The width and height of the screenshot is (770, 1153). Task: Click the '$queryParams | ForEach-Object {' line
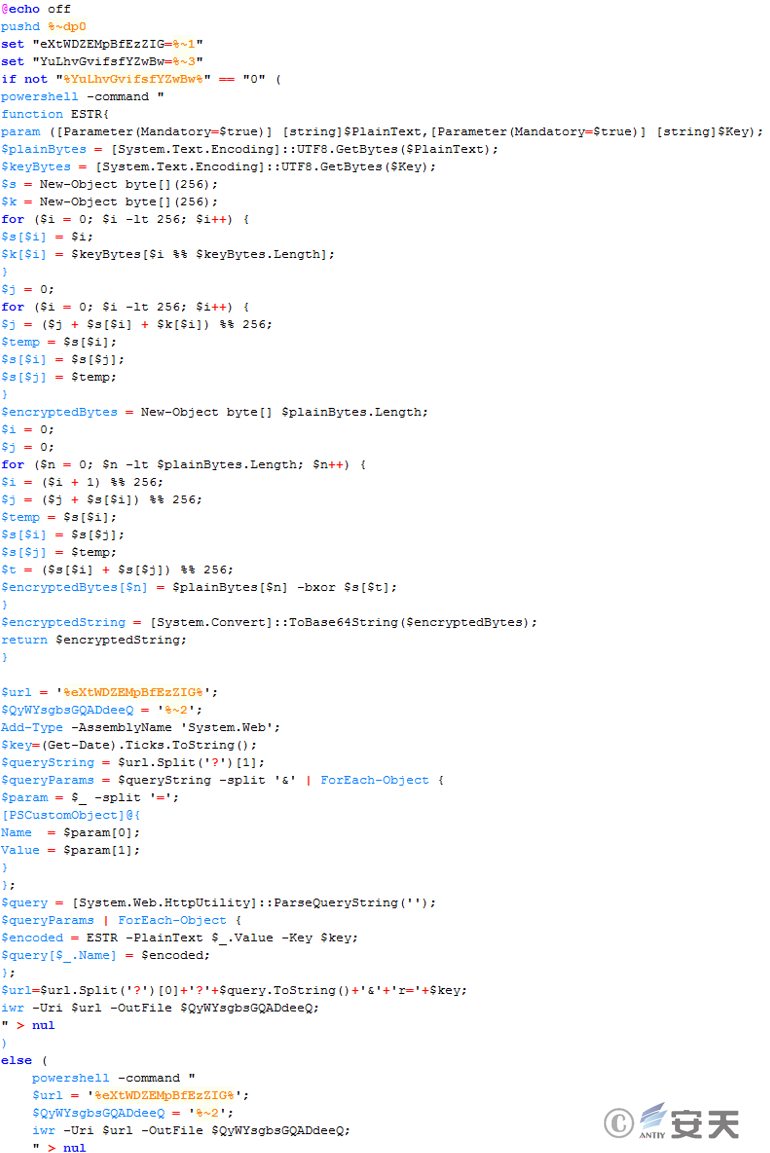(121, 921)
